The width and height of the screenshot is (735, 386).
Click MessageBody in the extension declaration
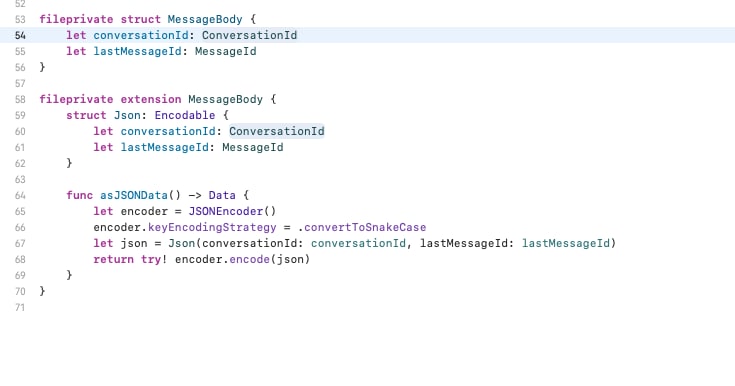tap(225, 99)
